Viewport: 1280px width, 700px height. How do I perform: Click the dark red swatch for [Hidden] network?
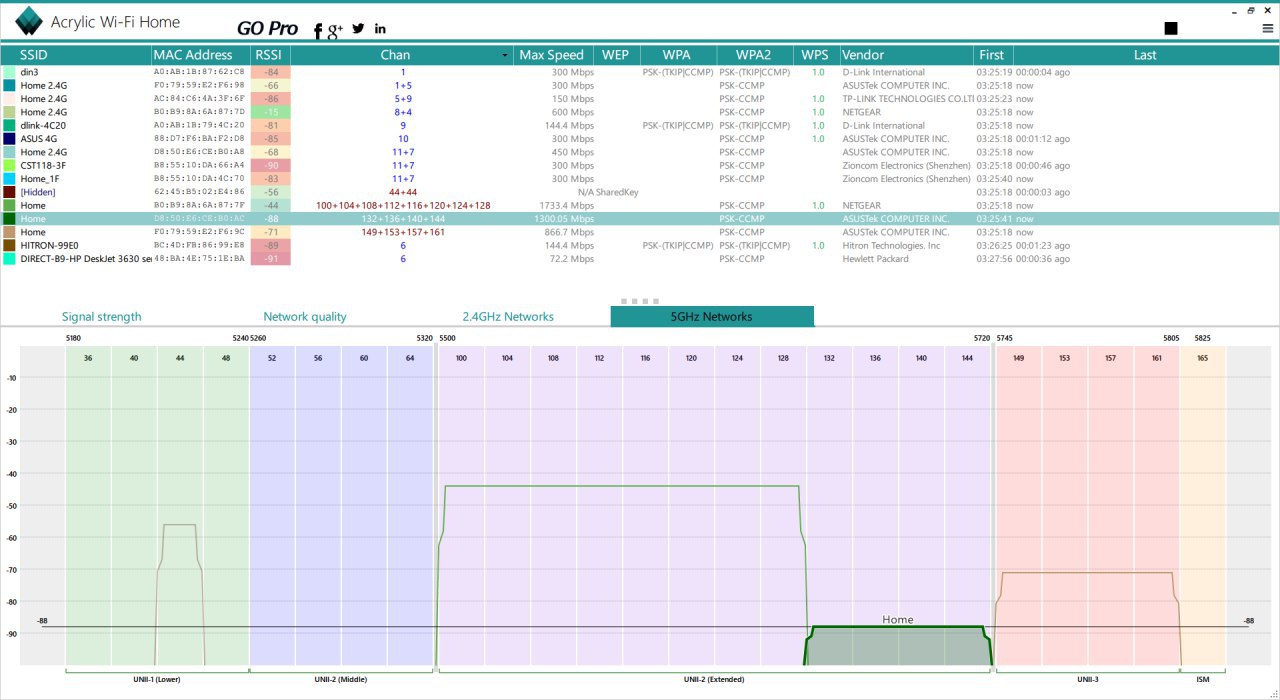point(9,192)
